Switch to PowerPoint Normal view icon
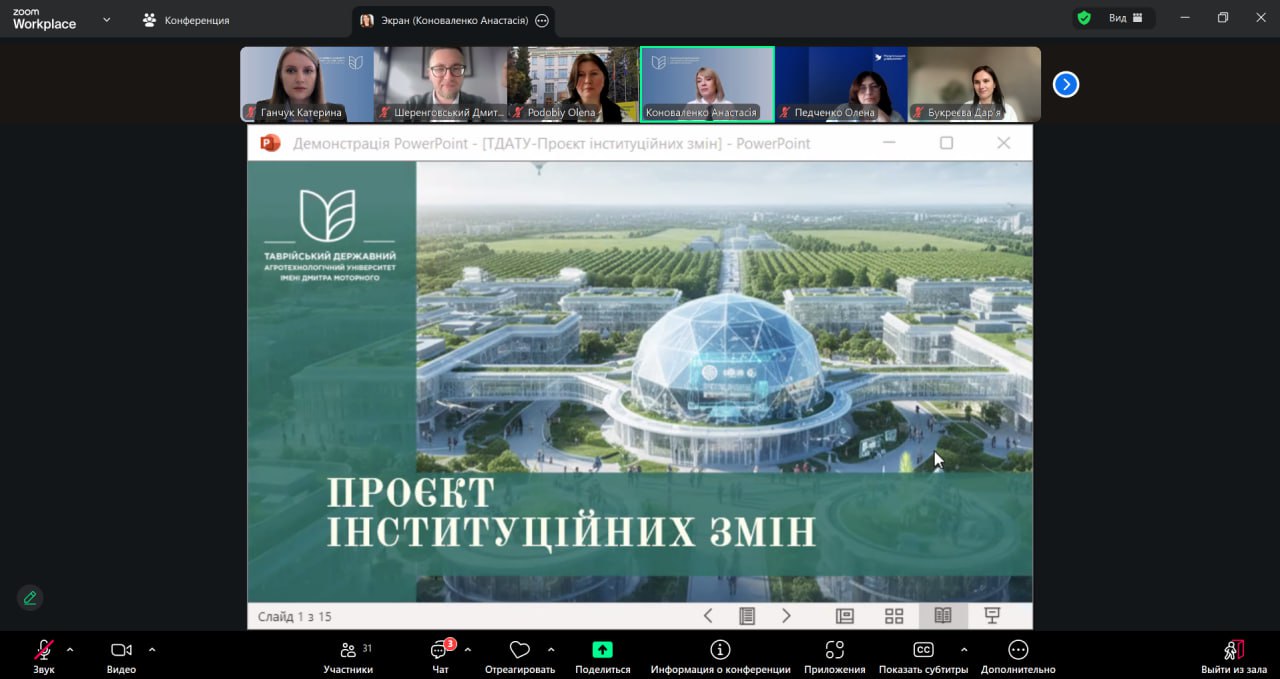Screen dimensions: 1280x679 [x=845, y=616]
